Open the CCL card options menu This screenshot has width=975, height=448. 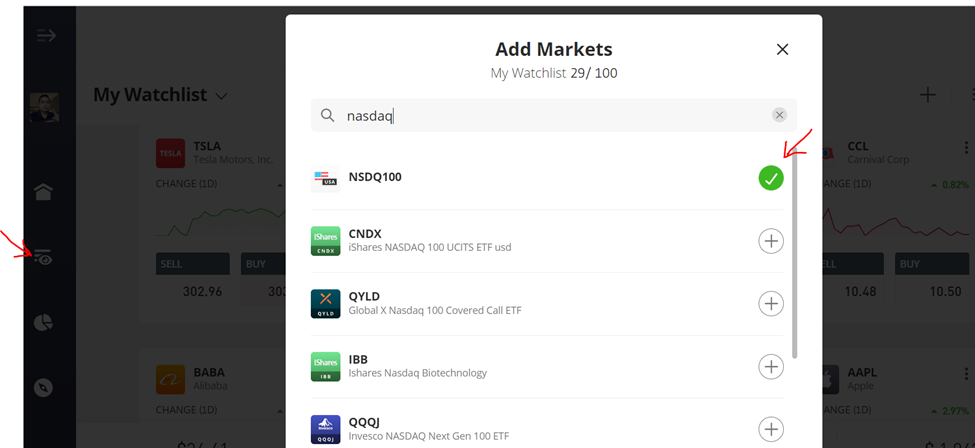(x=966, y=147)
